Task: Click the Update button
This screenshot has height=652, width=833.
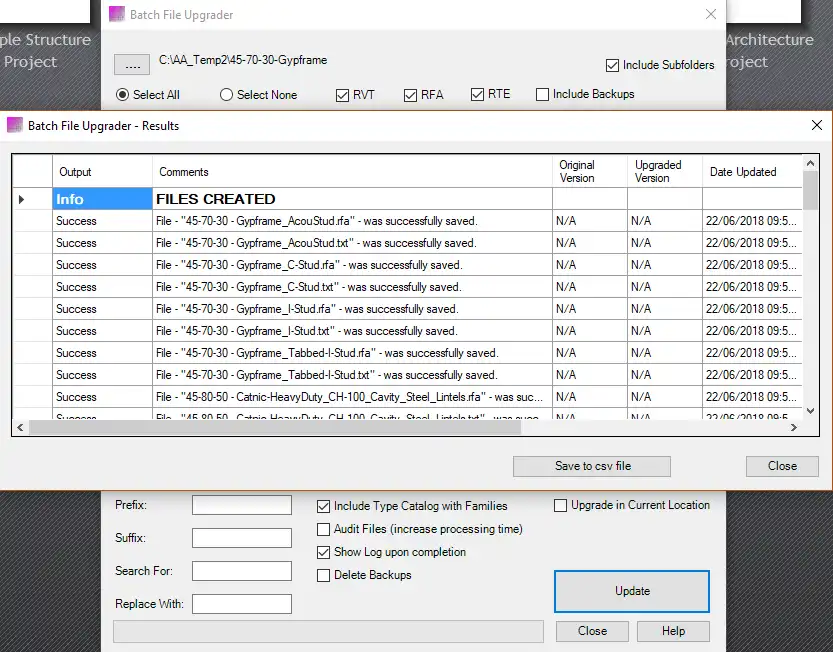Action: tap(631, 591)
